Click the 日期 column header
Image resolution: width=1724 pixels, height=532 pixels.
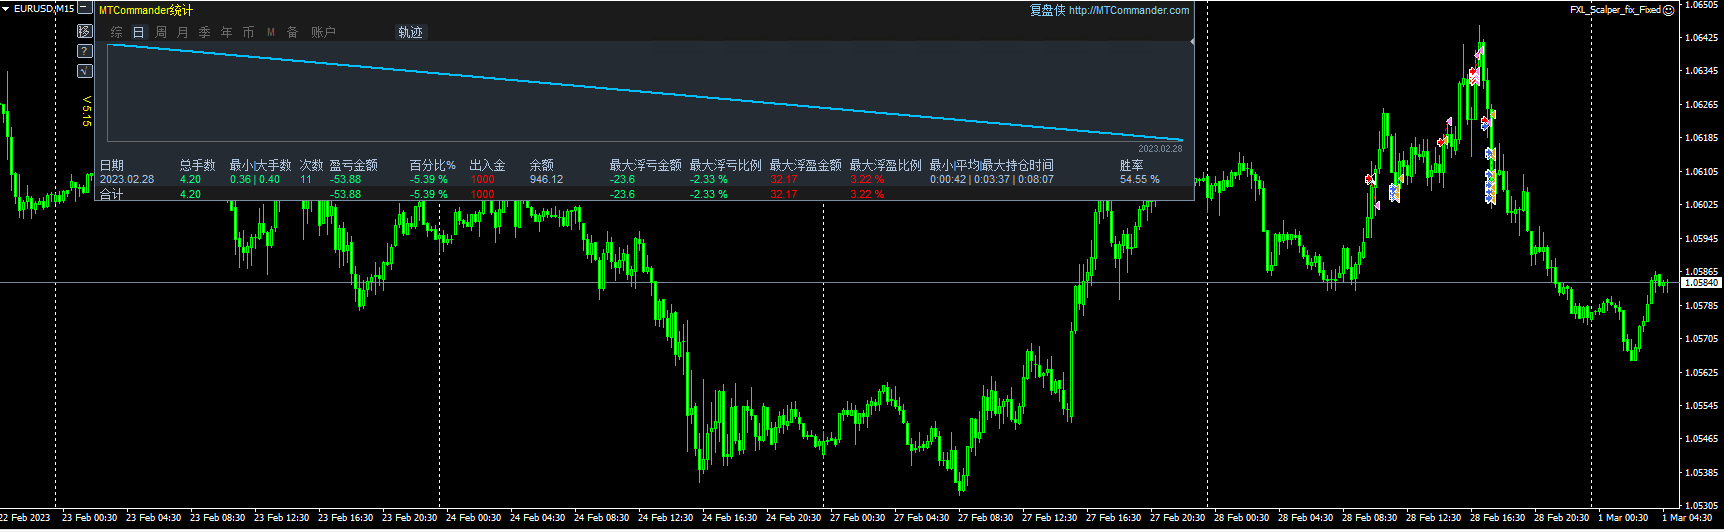(112, 165)
